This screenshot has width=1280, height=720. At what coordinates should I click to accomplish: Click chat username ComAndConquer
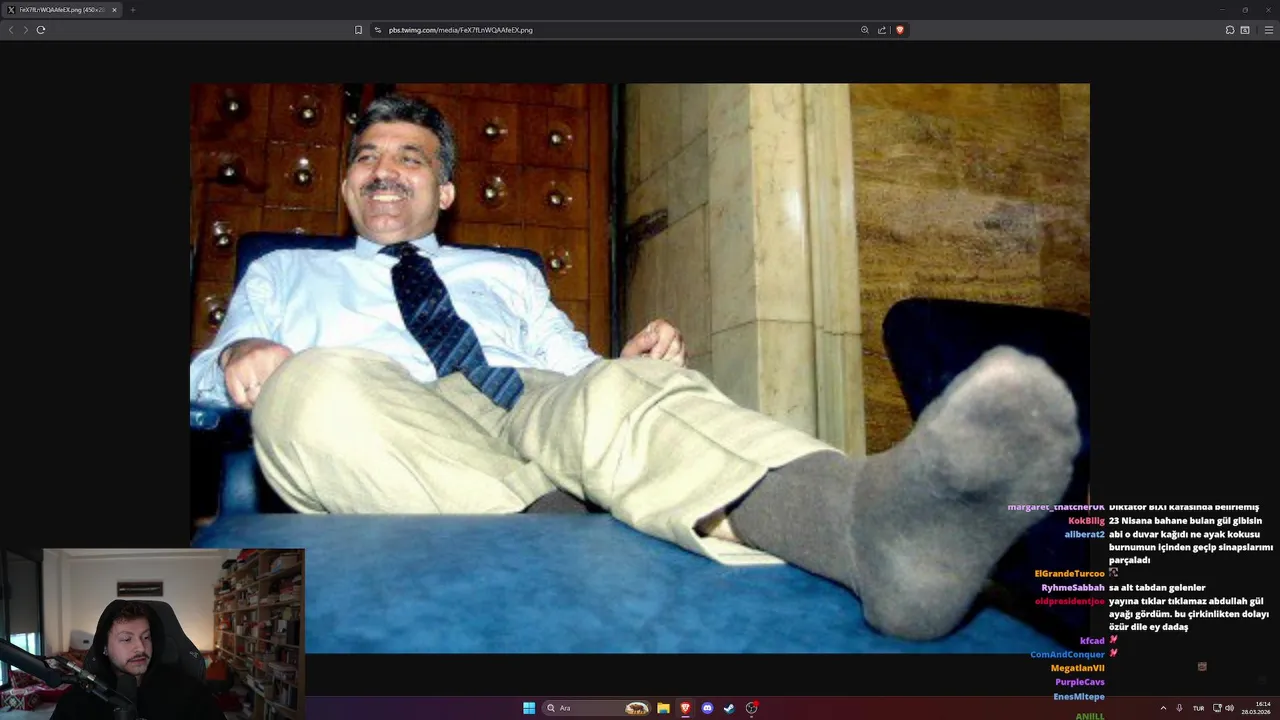[1067, 655]
